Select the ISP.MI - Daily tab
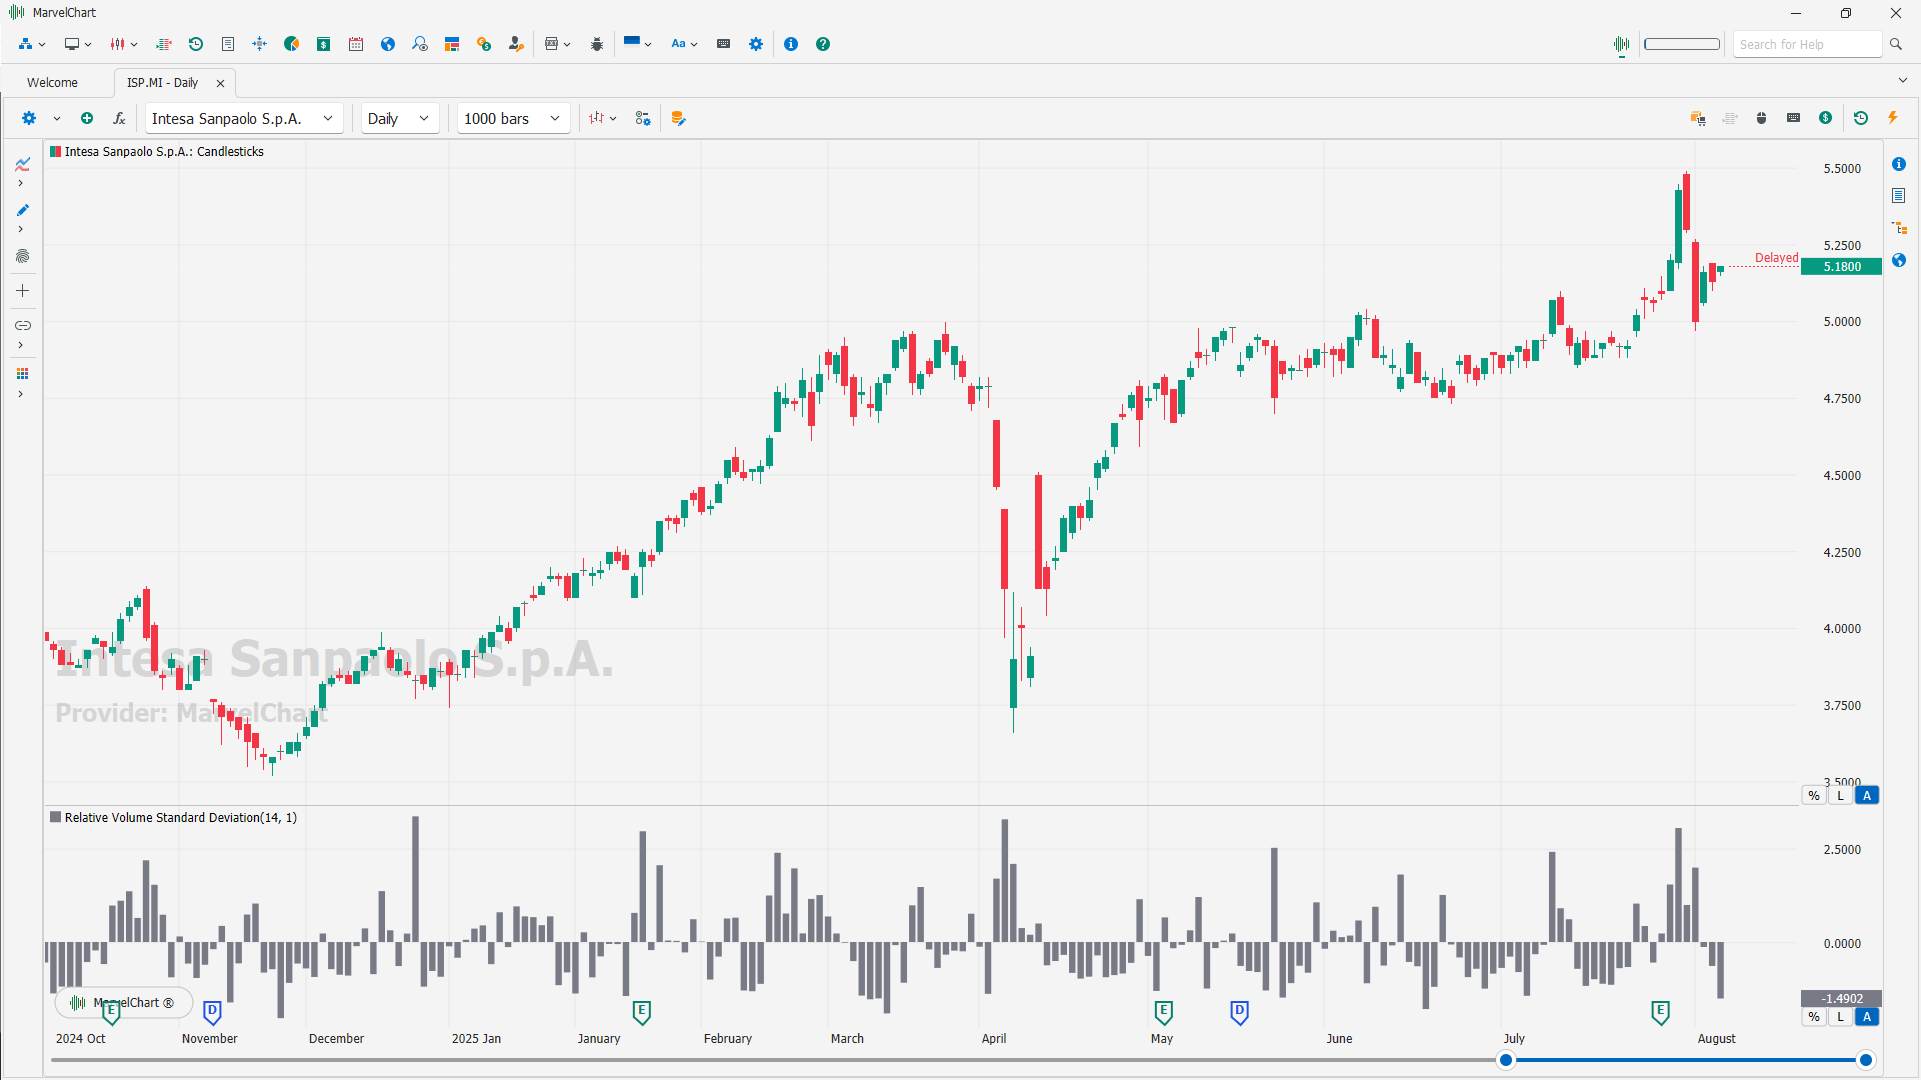This screenshot has height=1080, width=1921. click(162, 83)
